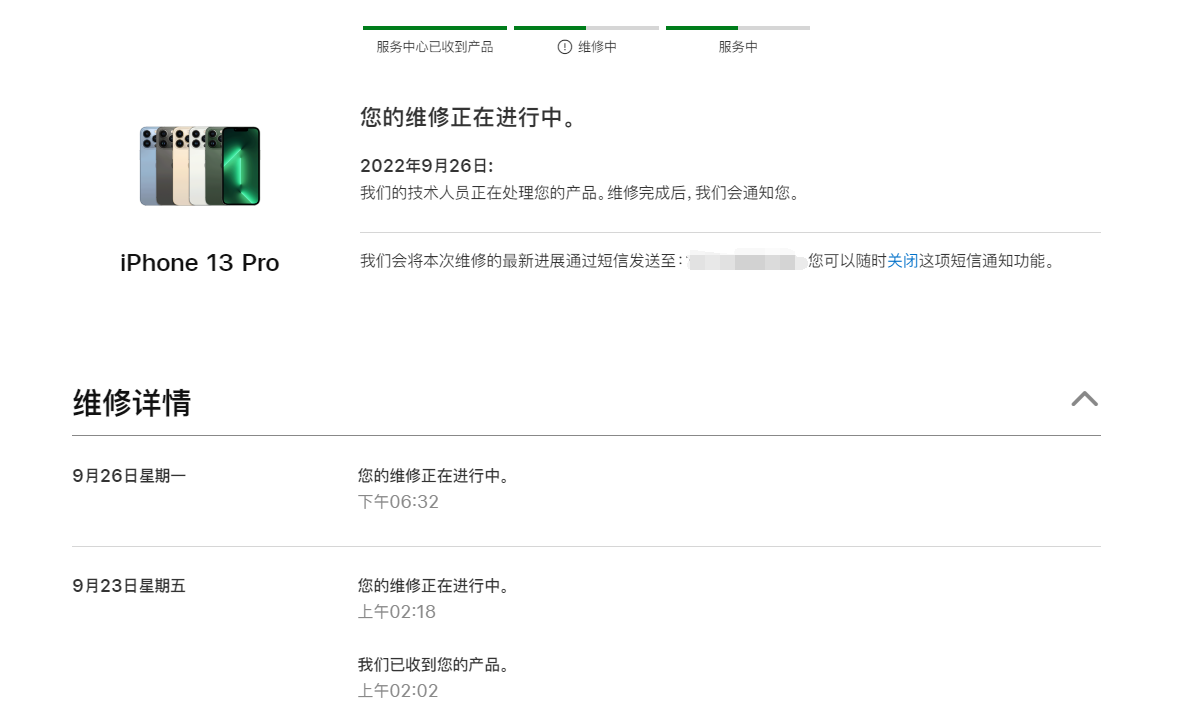Click the iPhone 13 Pro product name
Viewport: 1195px width, 714px height.
[x=200, y=263]
